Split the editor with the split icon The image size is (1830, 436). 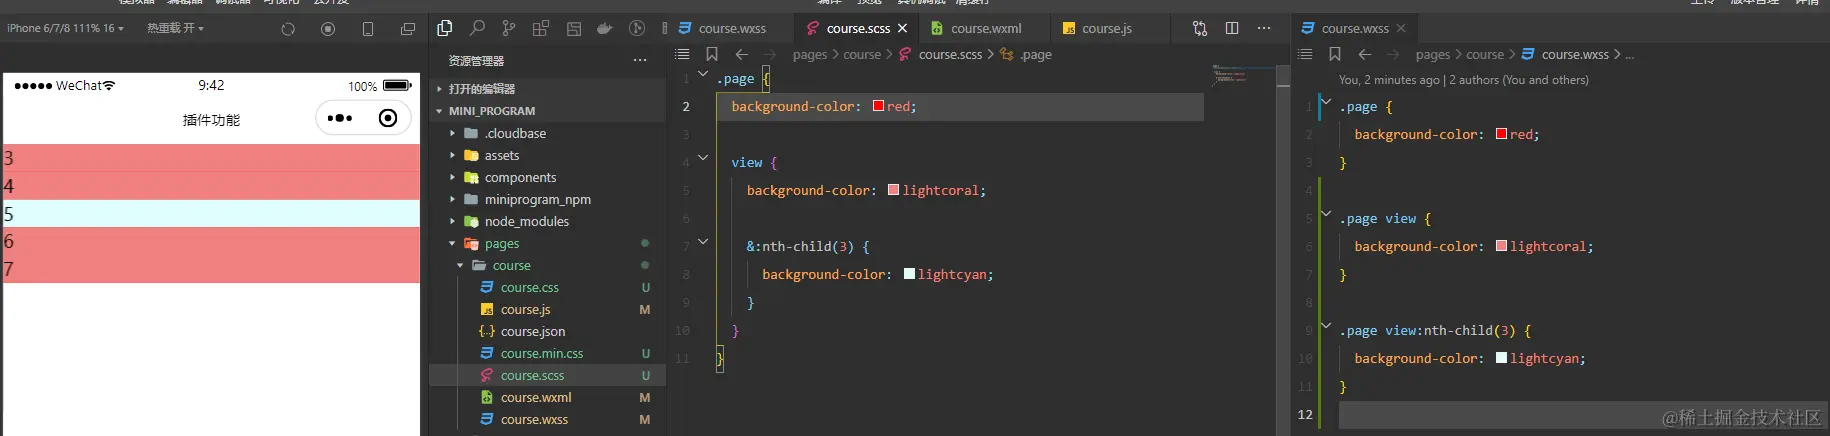pyautogui.click(x=1232, y=28)
